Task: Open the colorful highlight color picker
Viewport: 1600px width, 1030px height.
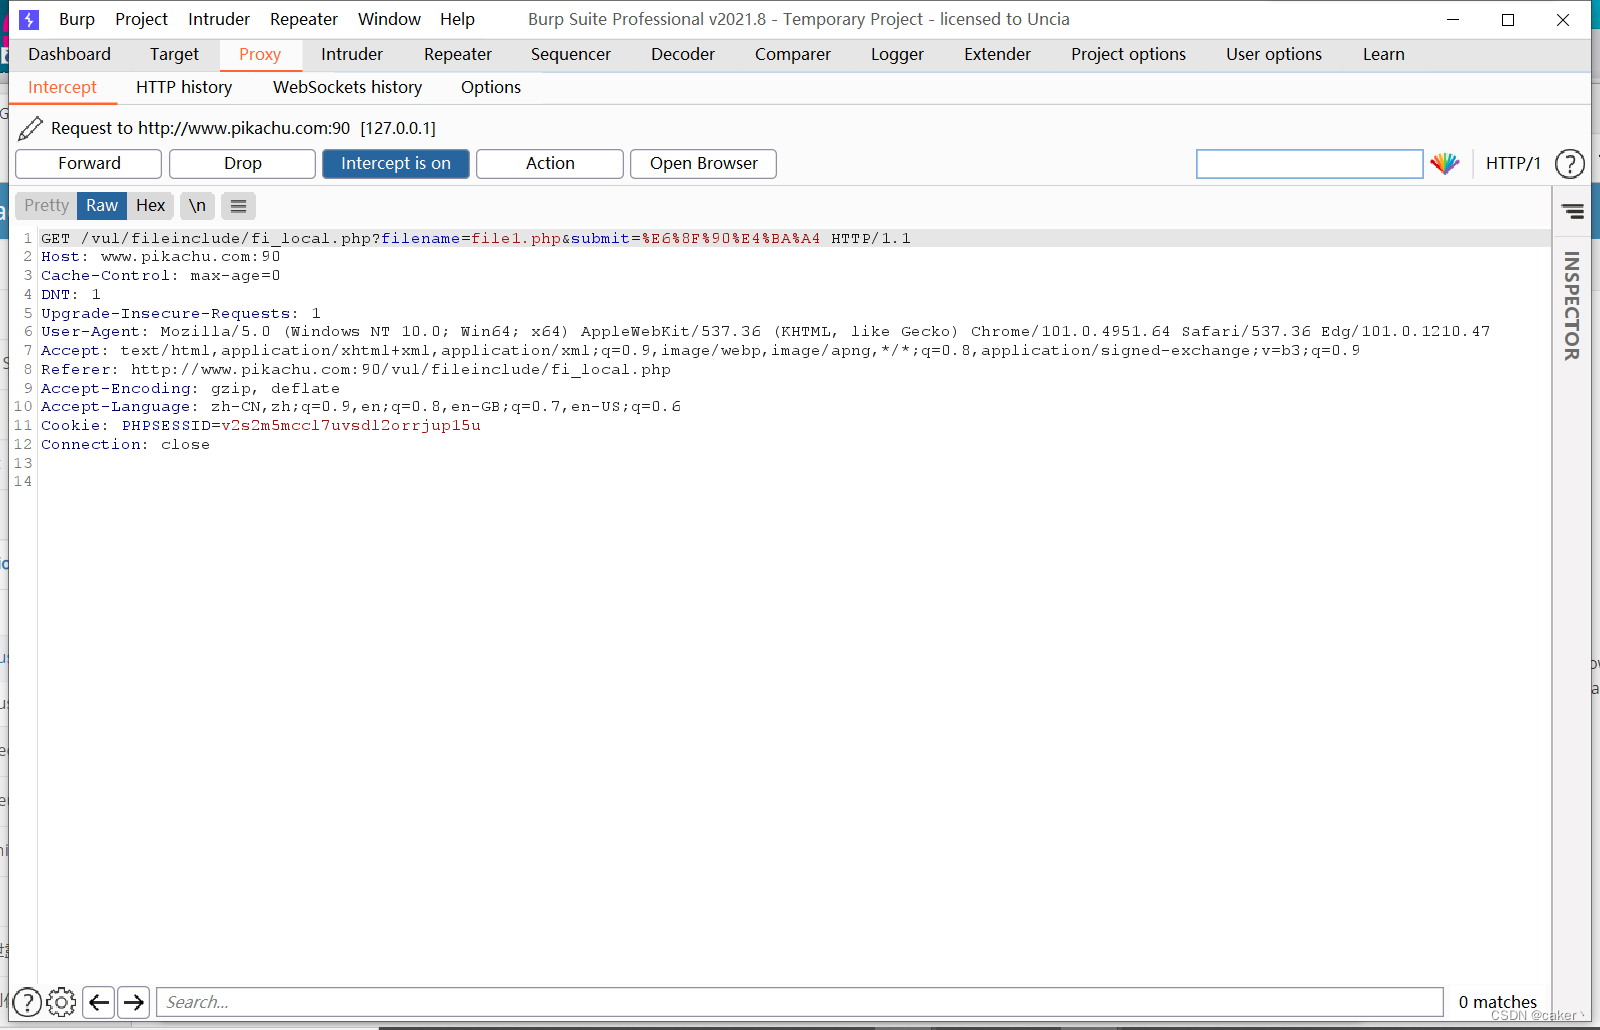Action: point(1445,163)
